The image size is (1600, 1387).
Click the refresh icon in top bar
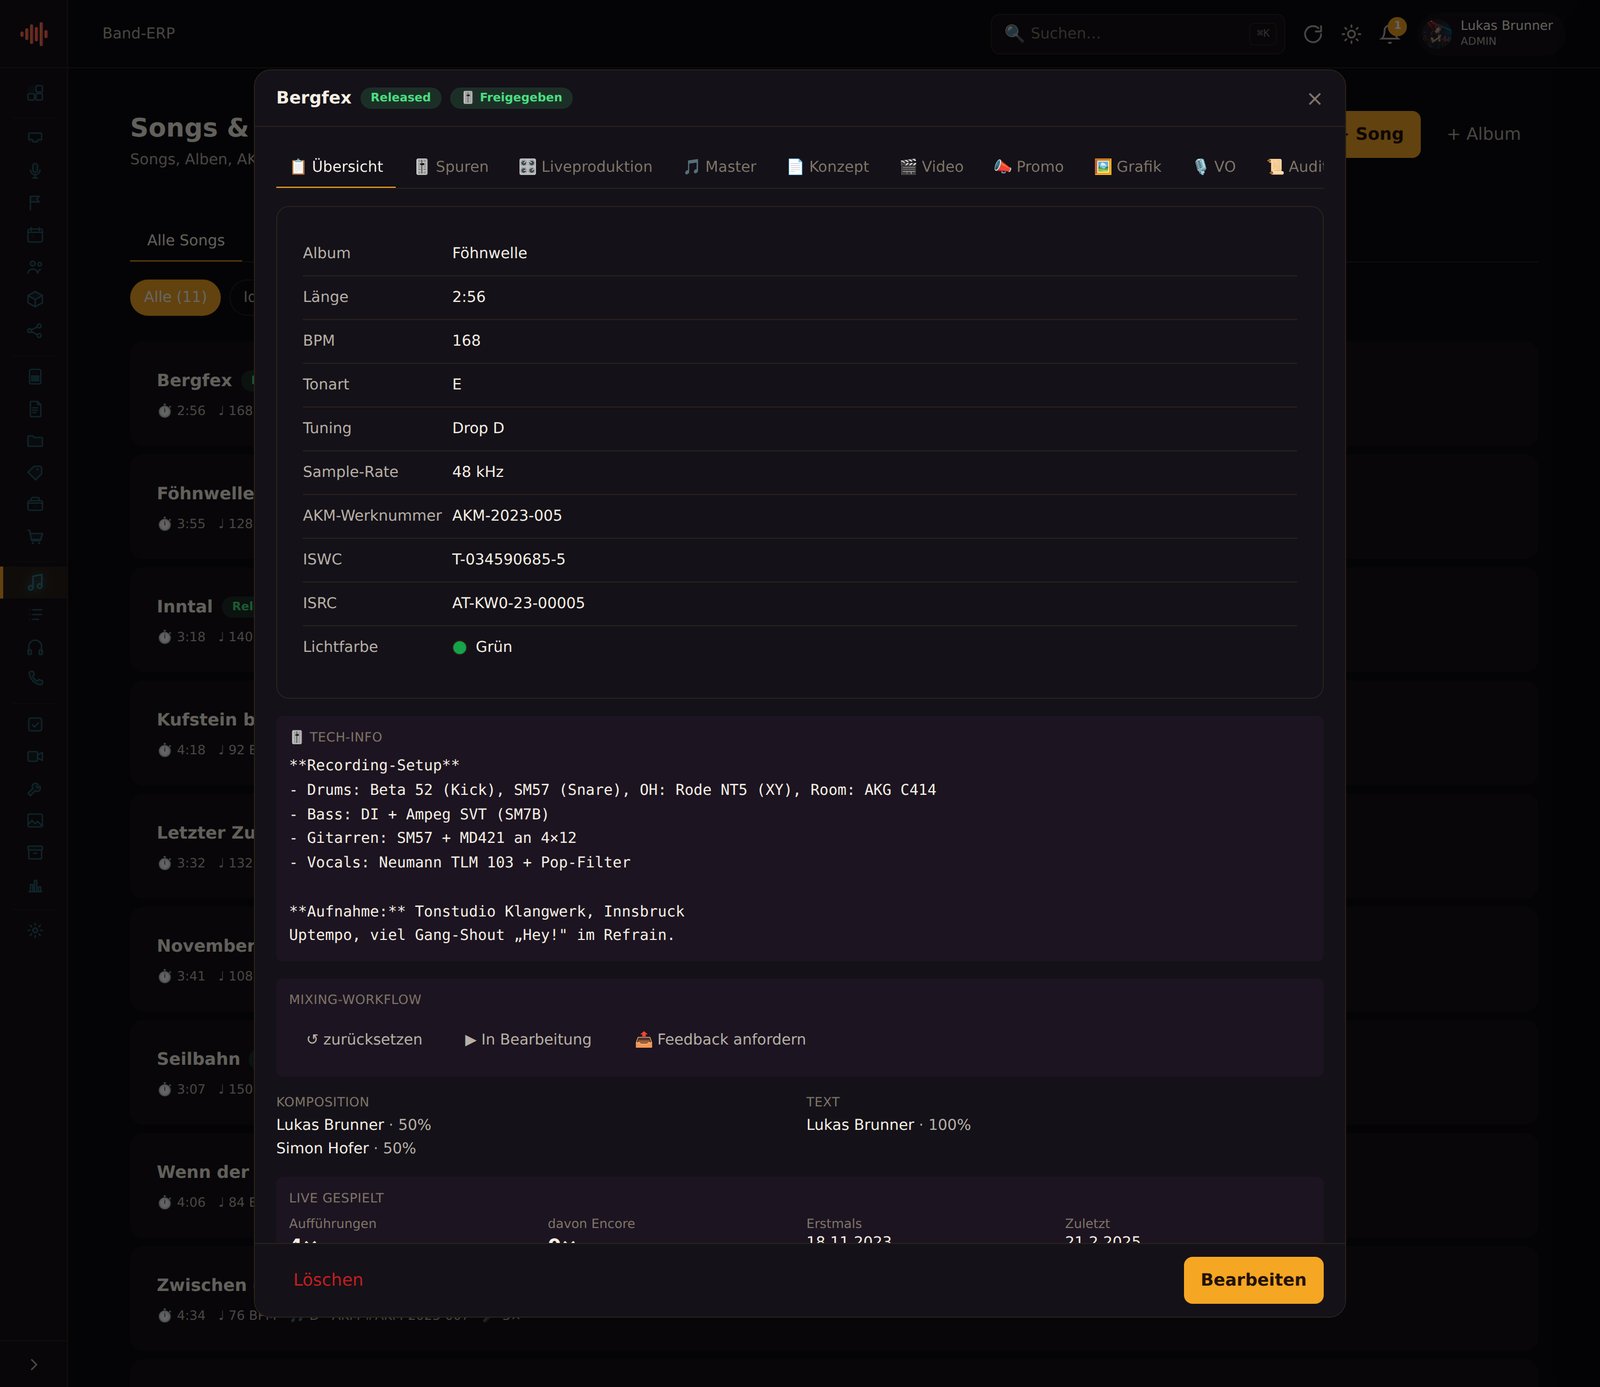pos(1313,34)
